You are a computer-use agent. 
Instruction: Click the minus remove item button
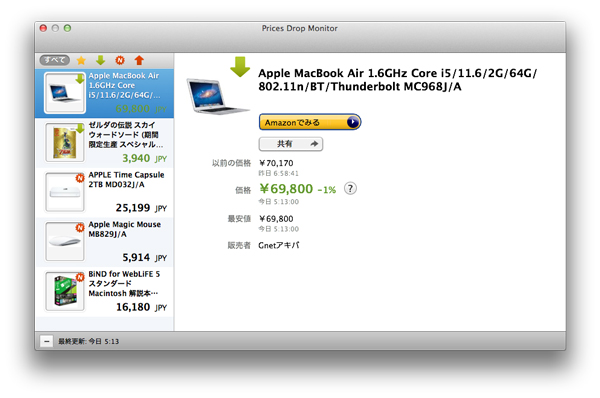click(46, 341)
